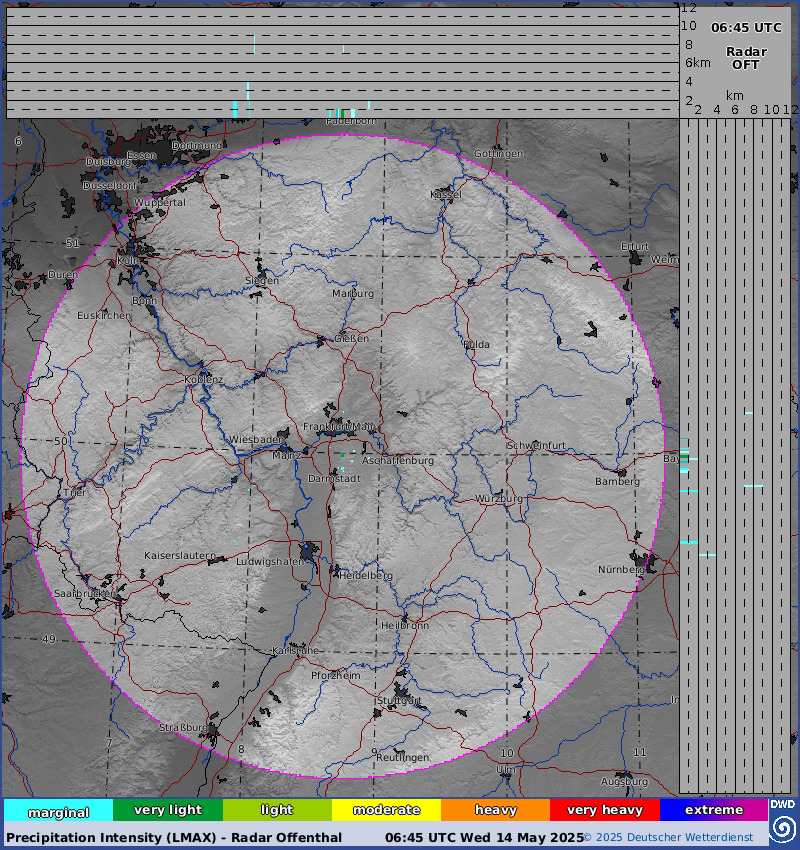The width and height of the screenshot is (800, 850).
Task: Click the orange 'heavy' legend swatch
Action: coord(495,810)
